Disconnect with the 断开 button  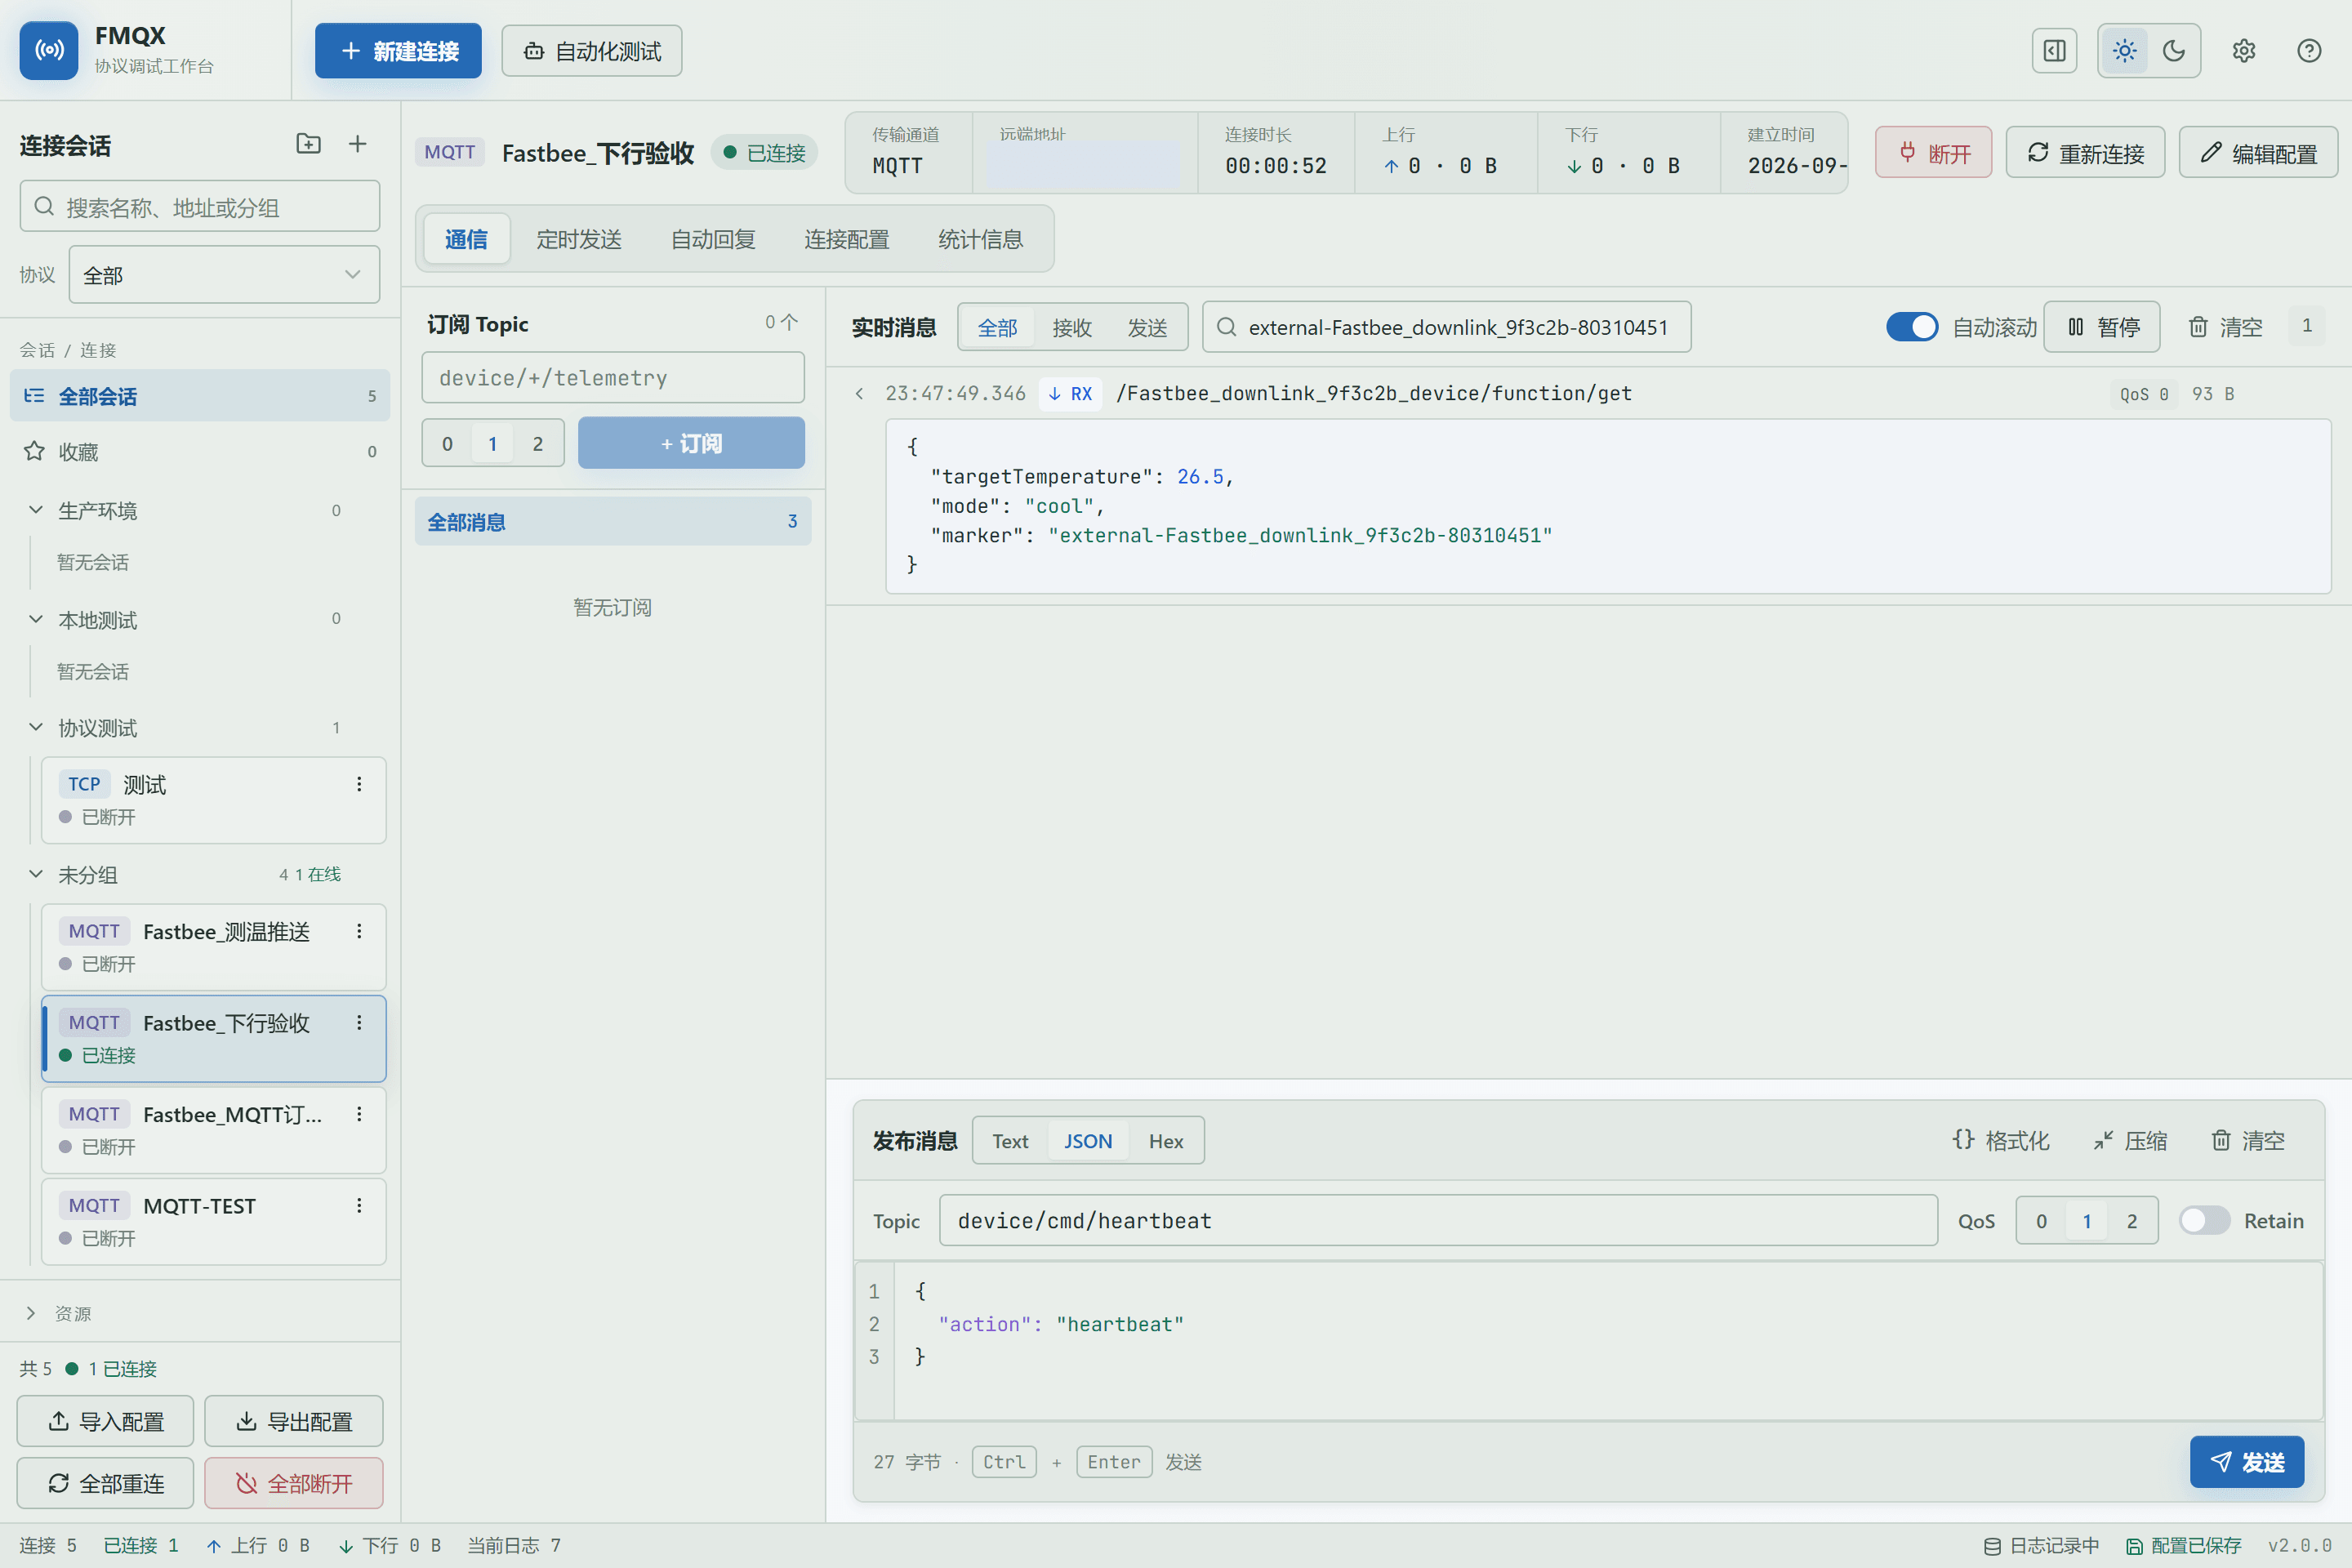[1933, 153]
